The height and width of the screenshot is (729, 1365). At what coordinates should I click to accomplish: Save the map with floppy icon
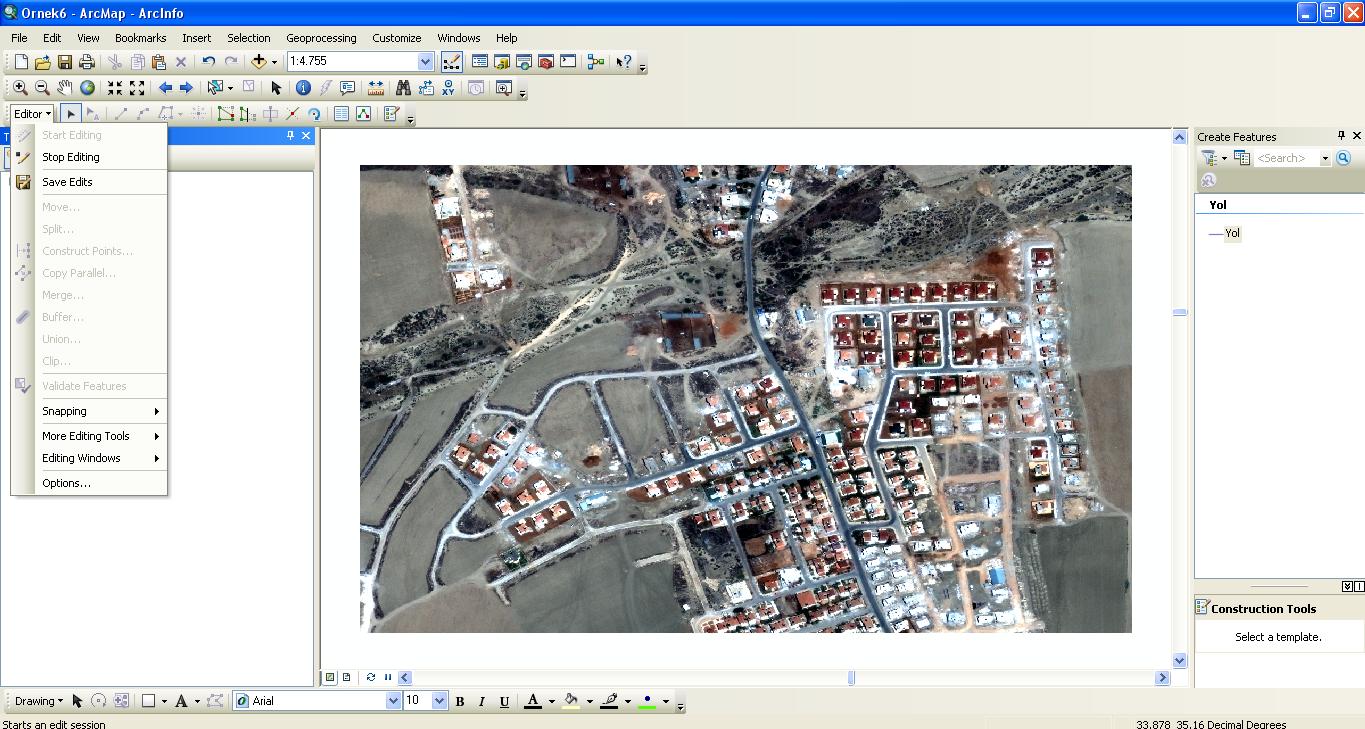click(x=65, y=62)
